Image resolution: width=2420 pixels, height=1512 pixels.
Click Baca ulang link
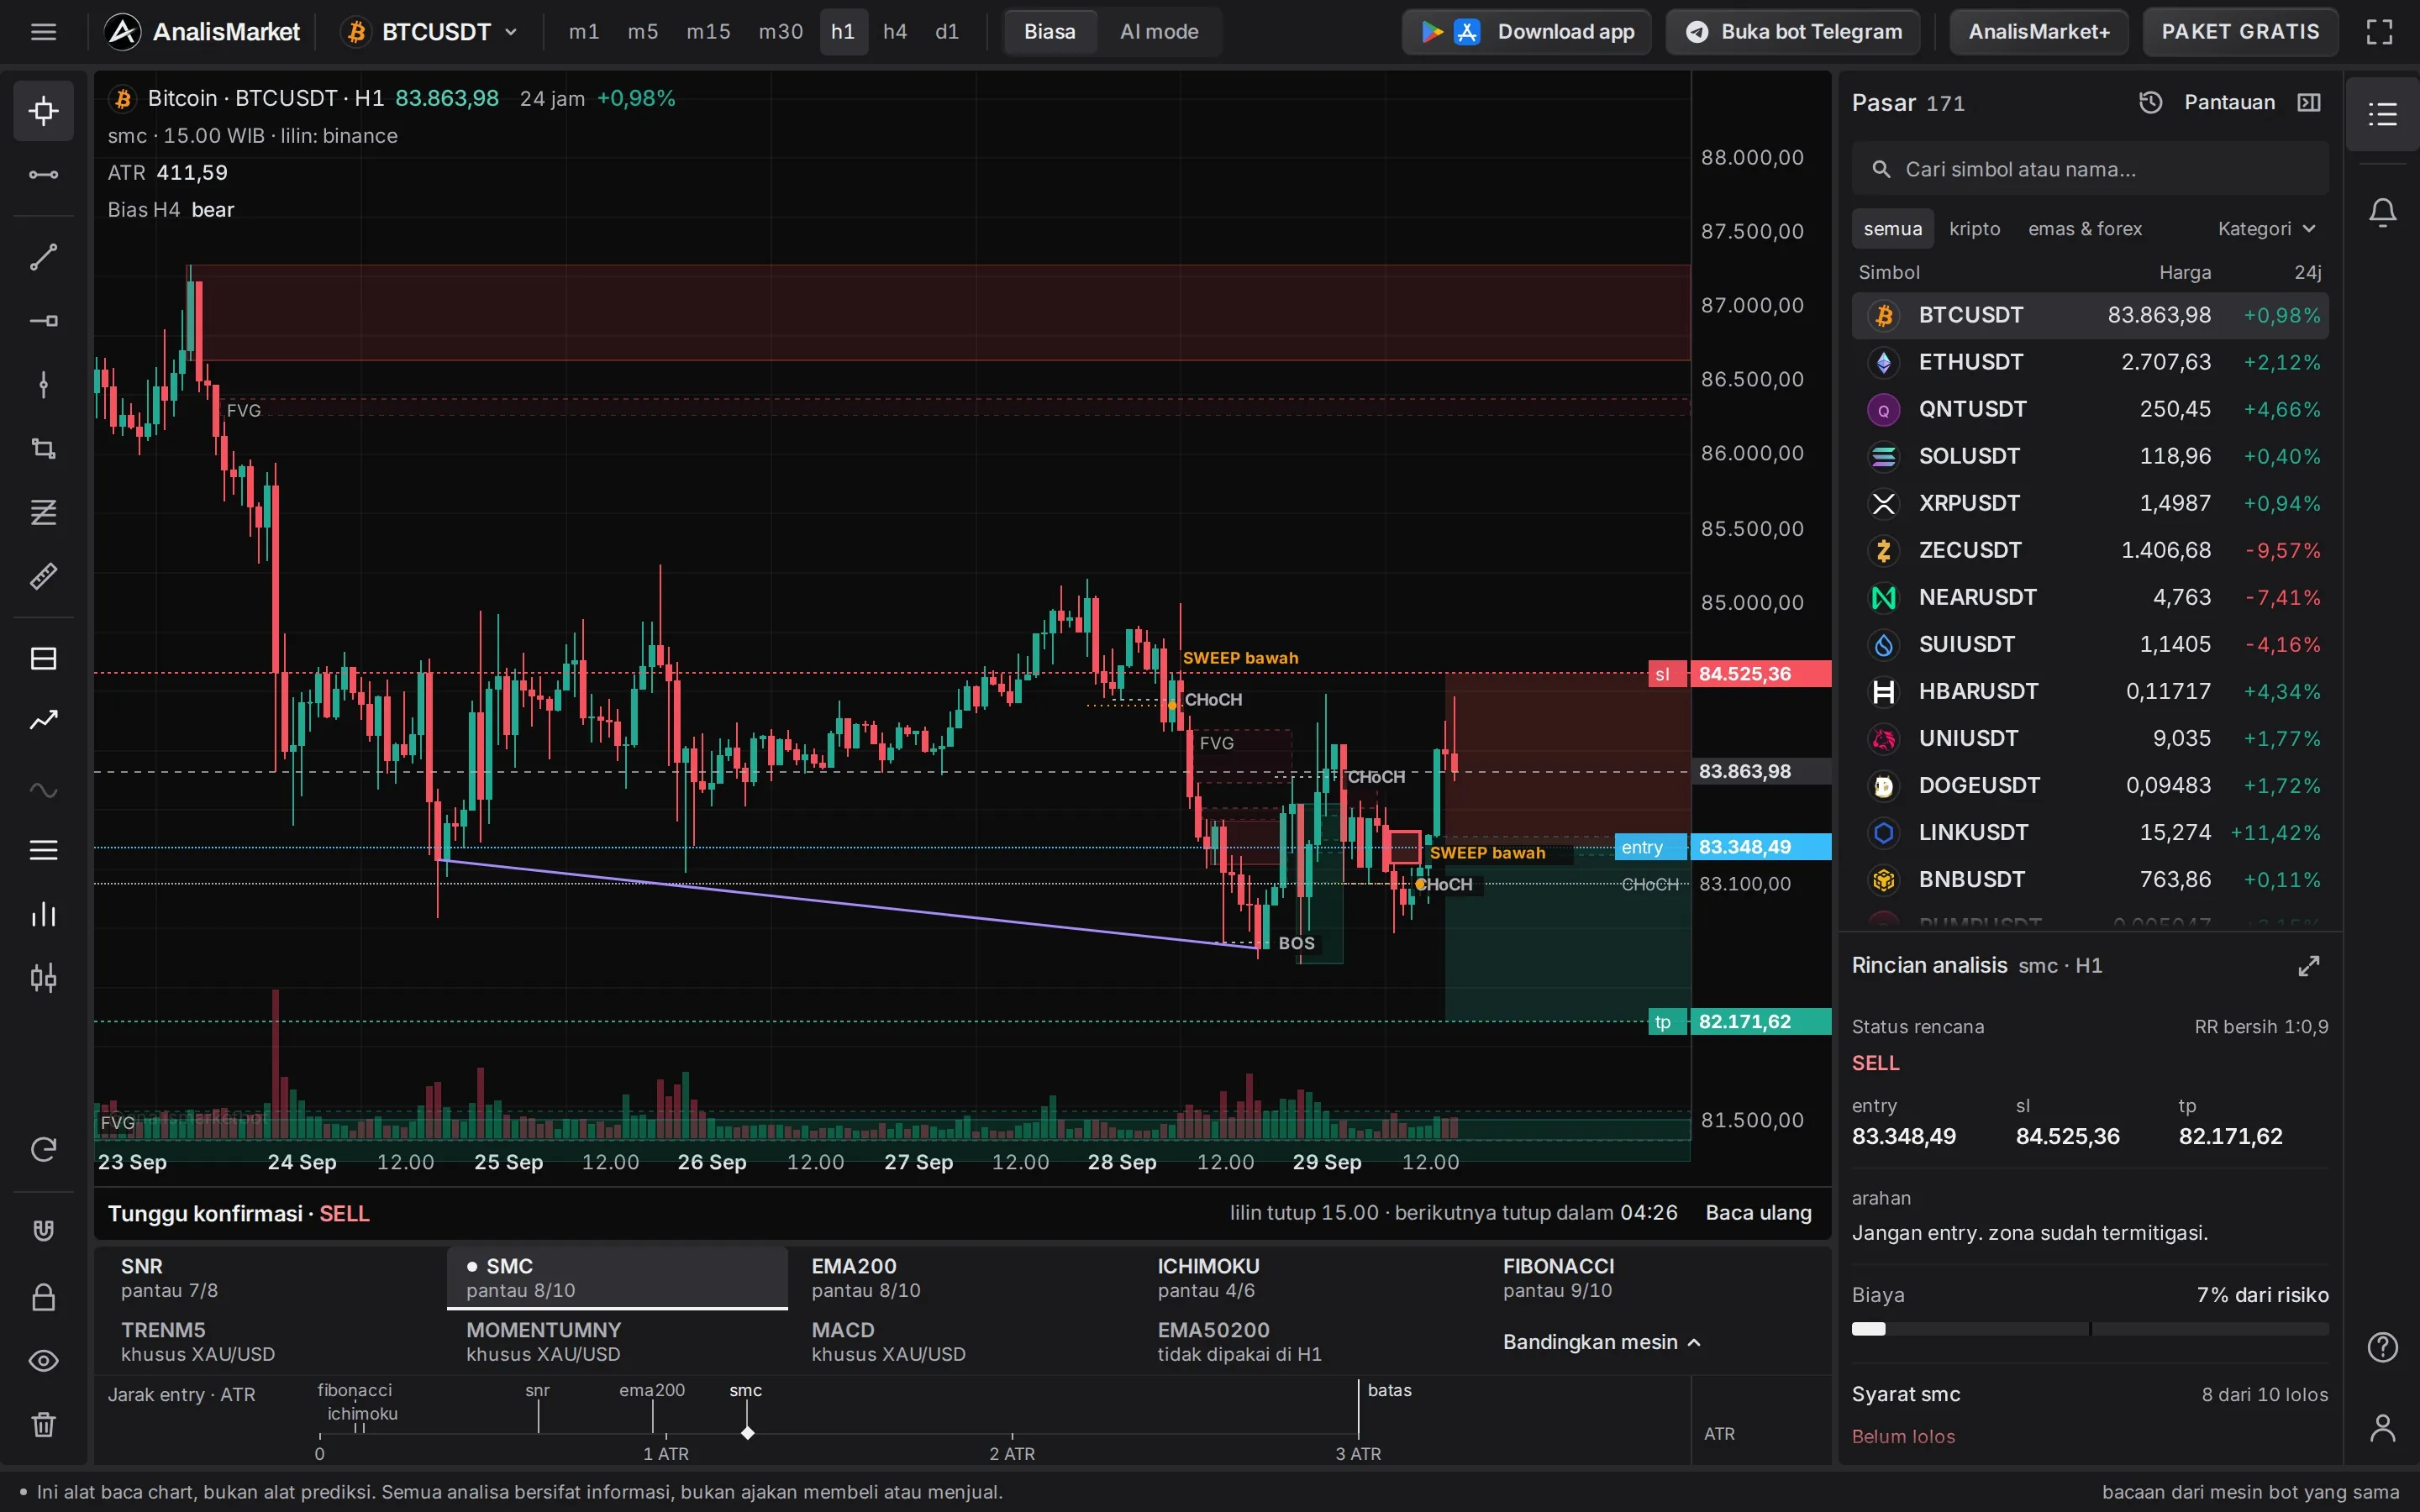(x=1758, y=1213)
